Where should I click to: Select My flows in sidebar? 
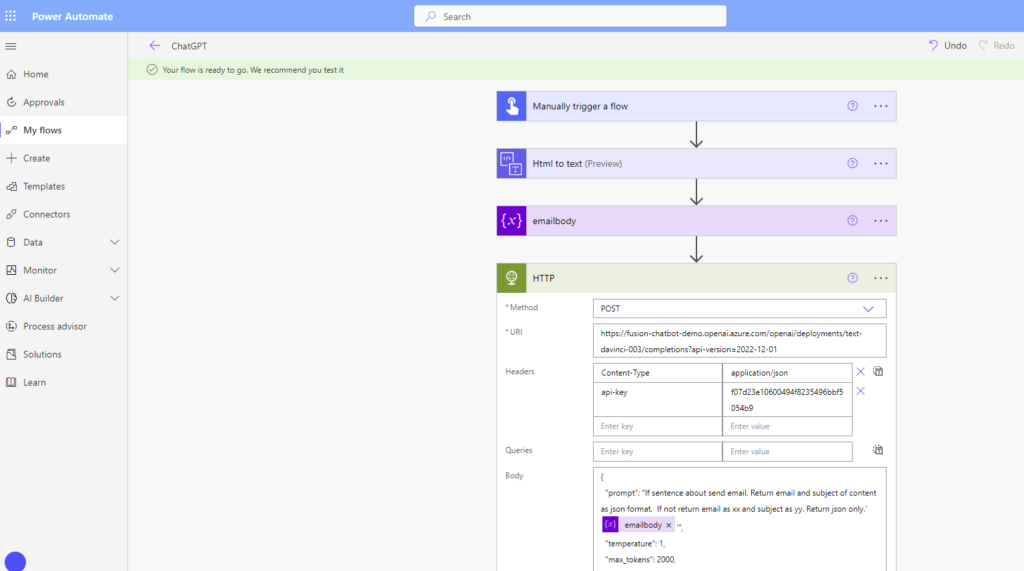pos(63,131)
